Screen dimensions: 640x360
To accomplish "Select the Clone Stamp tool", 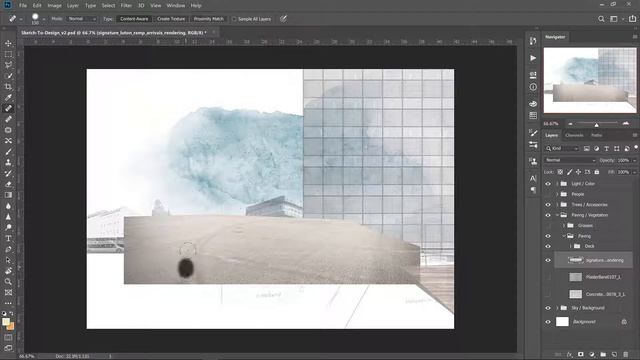I will (x=8, y=162).
